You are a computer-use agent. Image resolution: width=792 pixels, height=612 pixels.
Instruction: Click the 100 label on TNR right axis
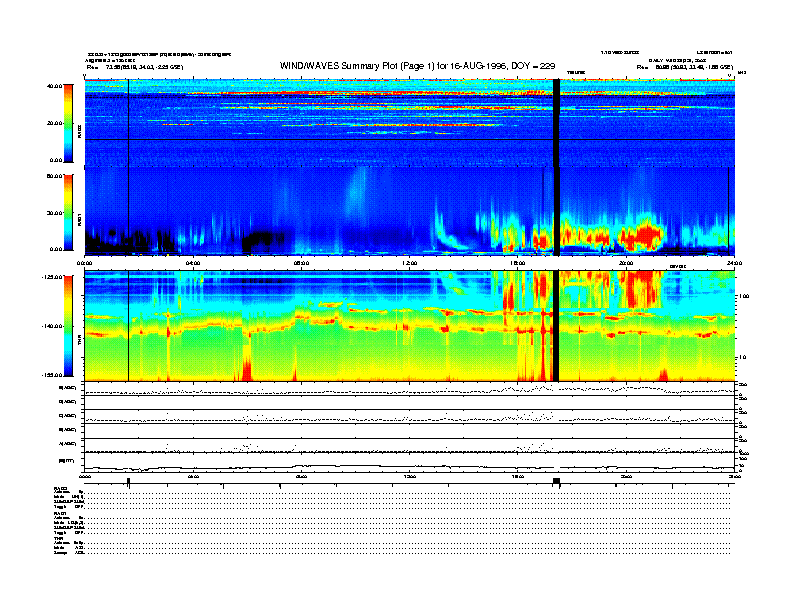coord(744,296)
